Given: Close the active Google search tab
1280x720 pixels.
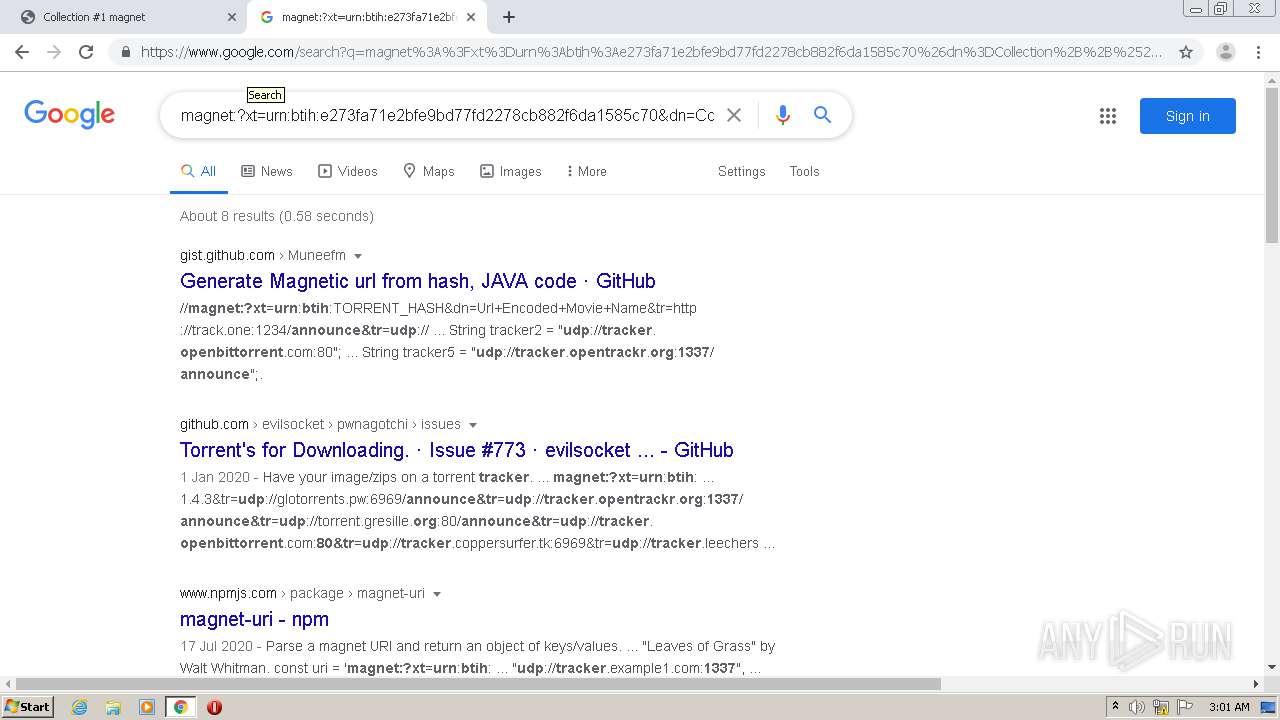Looking at the screenshot, I should [471, 17].
